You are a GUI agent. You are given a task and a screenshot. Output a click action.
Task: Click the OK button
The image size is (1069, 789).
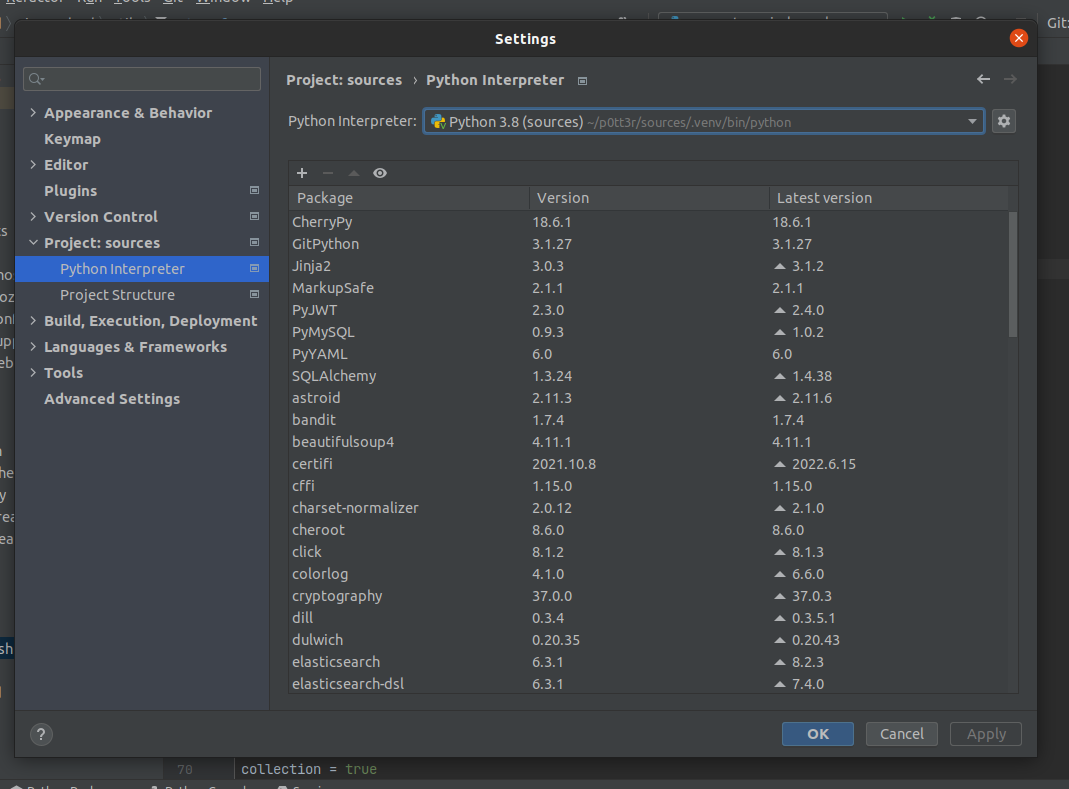pyautogui.click(x=817, y=734)
